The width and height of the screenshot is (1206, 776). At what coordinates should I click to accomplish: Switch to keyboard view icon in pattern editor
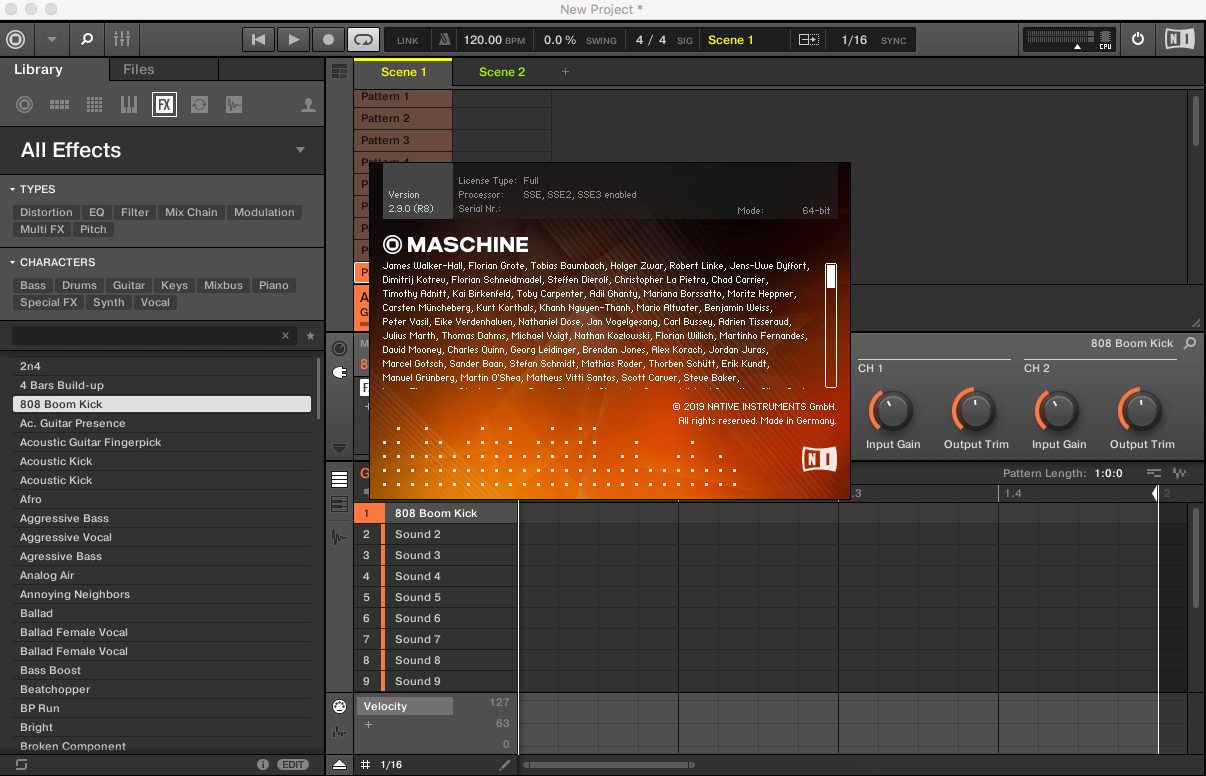click(339, 504)
